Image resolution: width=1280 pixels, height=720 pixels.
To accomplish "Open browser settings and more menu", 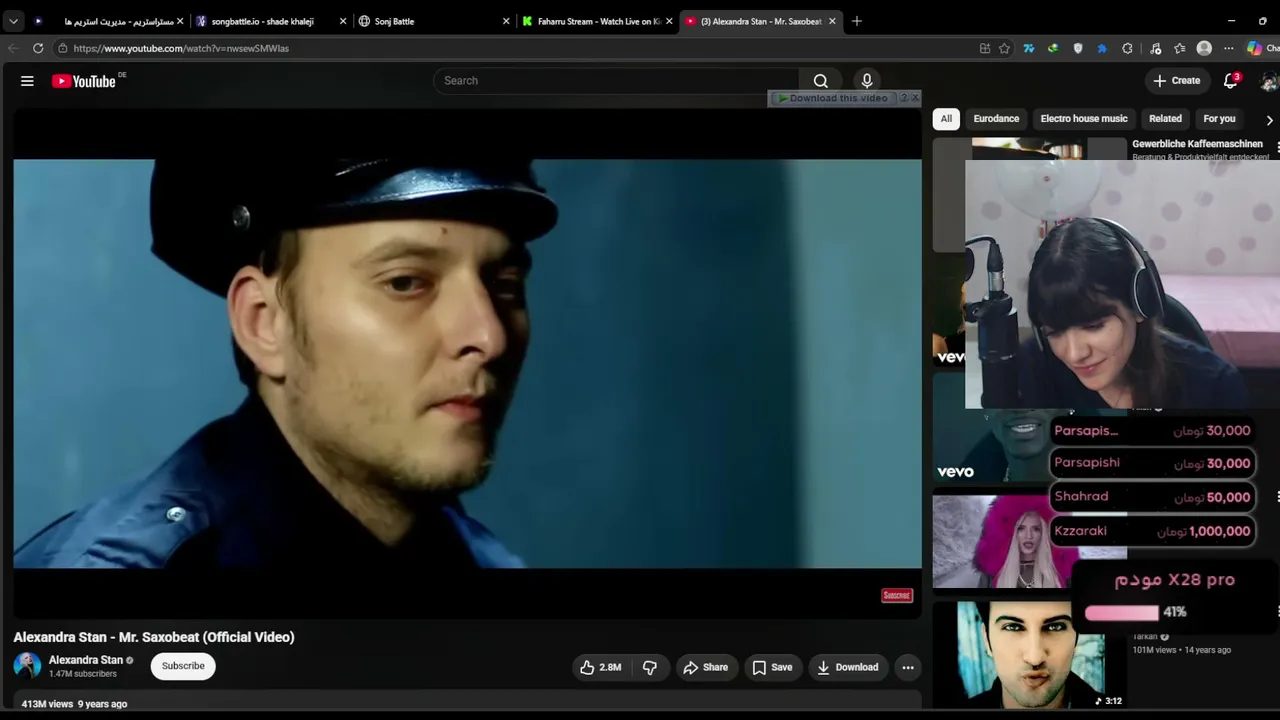I will click(x=1229, y=48).
